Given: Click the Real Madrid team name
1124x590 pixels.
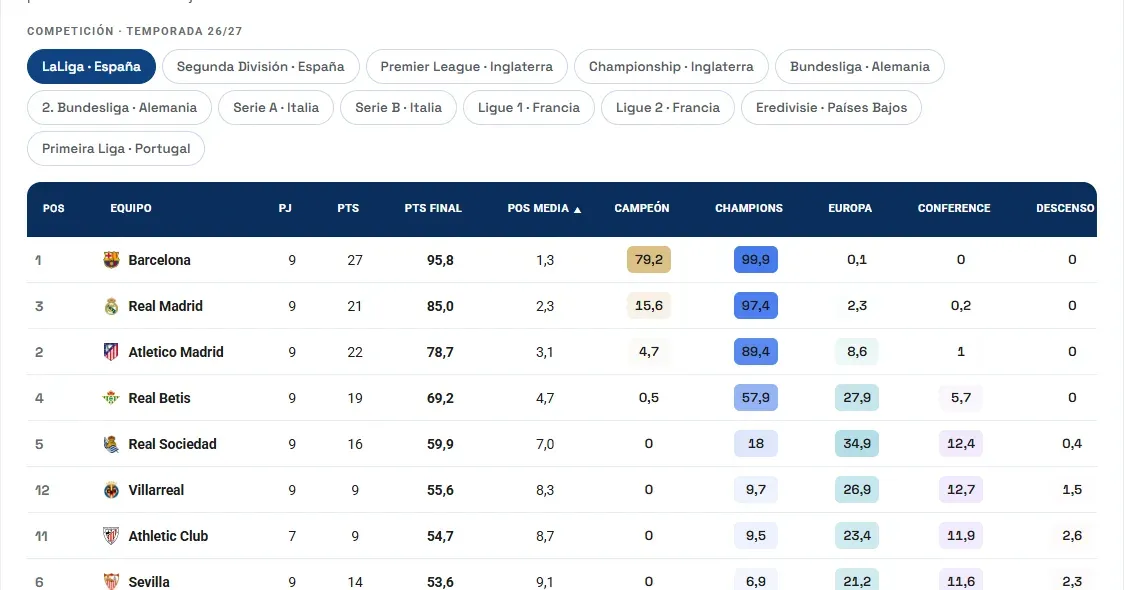Looking at the screenshot, I should coord(166,306).
